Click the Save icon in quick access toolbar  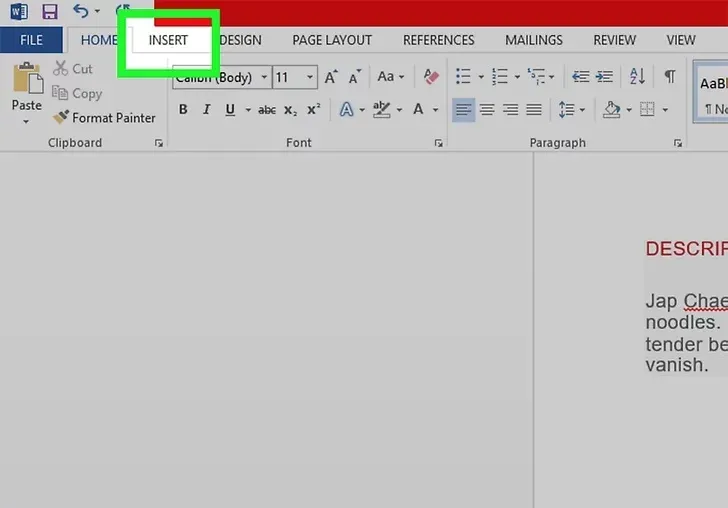[50, 11]
